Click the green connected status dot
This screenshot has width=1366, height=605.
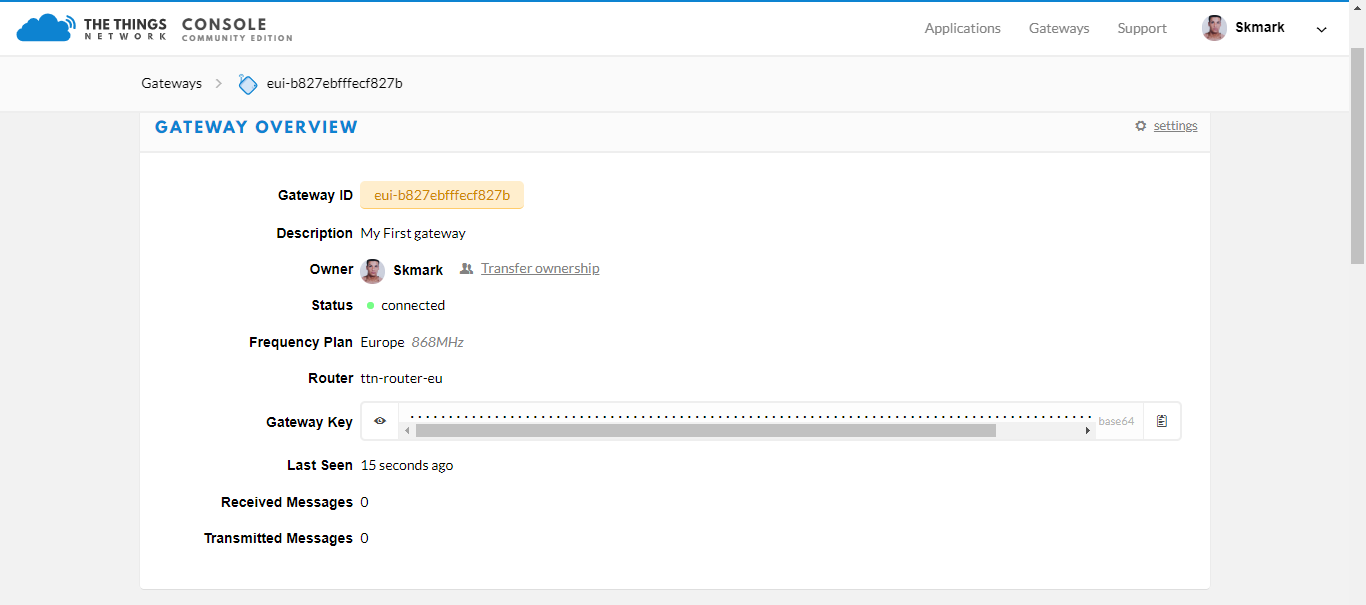coord(371,305)
